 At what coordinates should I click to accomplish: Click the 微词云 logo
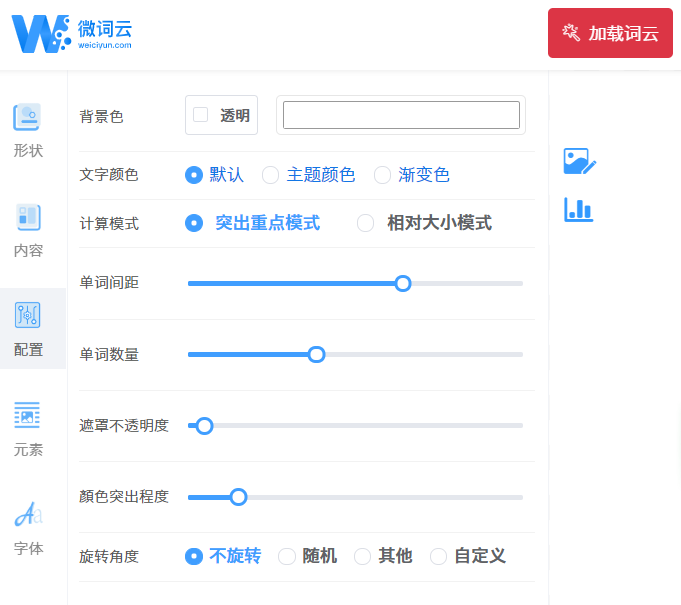point(72,34)
